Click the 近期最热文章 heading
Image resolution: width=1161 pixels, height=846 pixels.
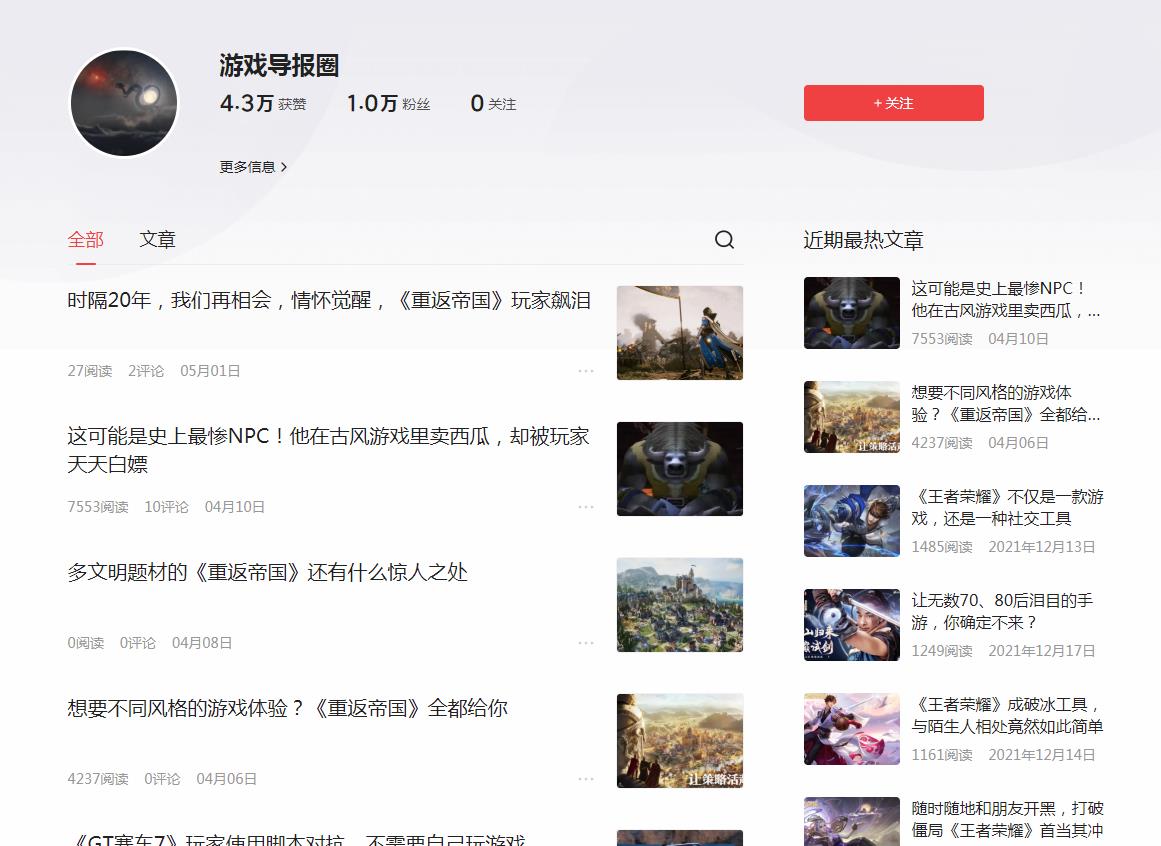coord(863,241)
